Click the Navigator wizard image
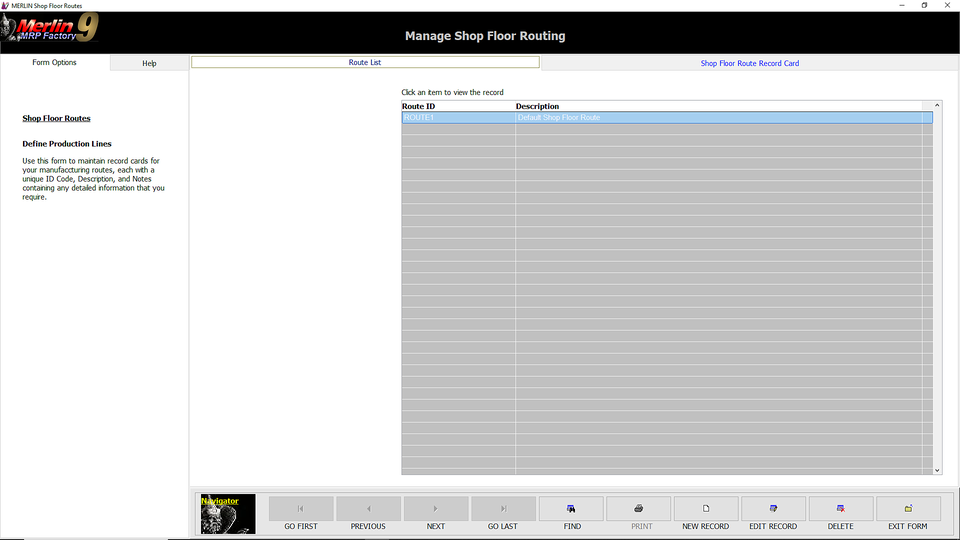Screen dimensions: 960x540 (x=228, y=514)
